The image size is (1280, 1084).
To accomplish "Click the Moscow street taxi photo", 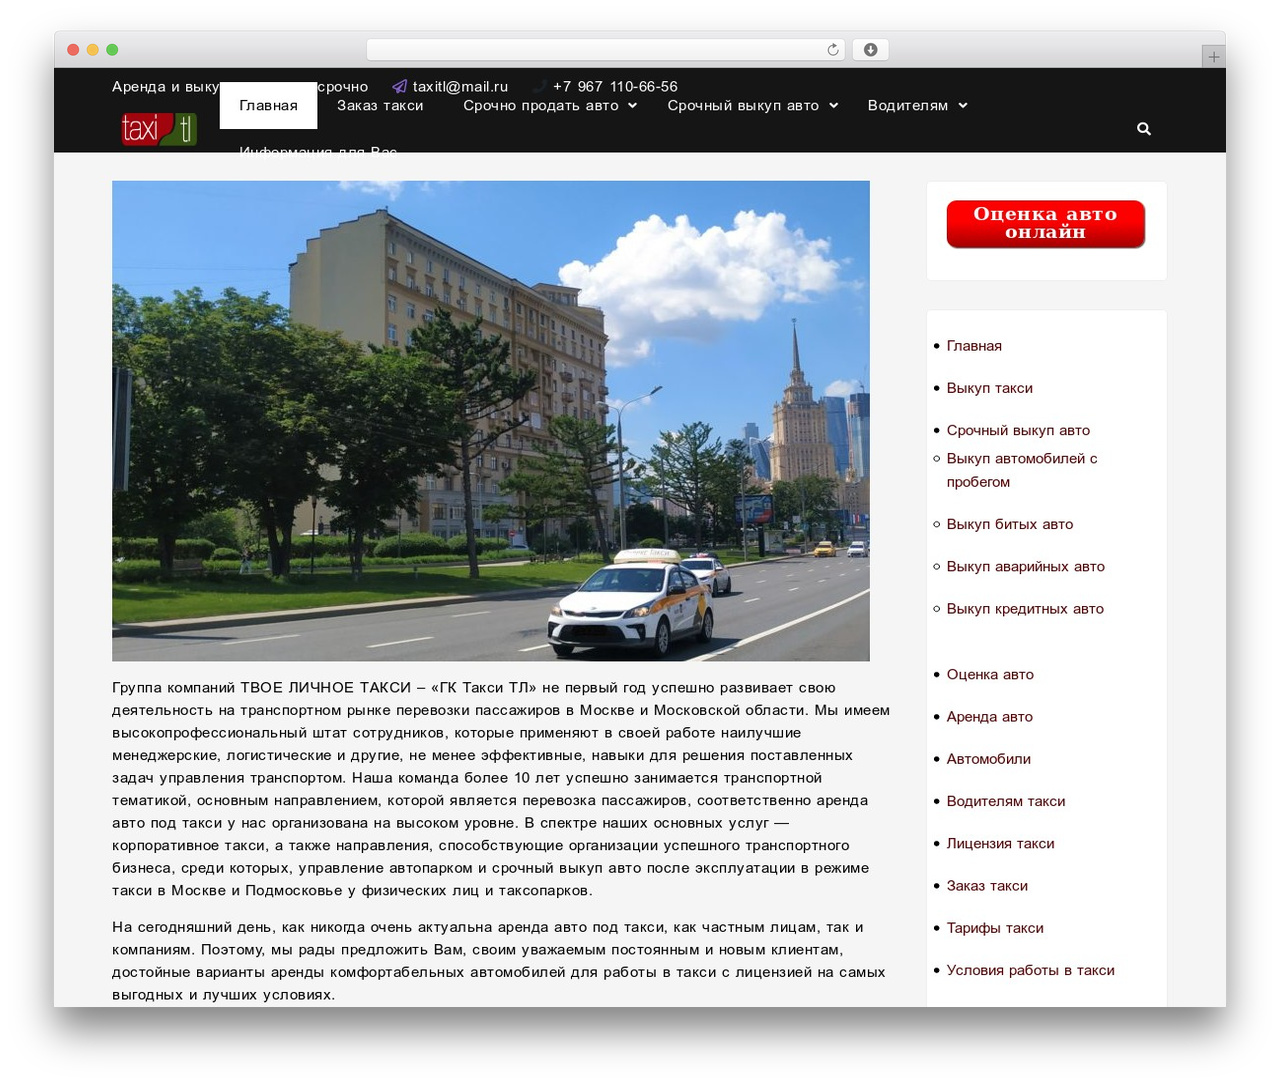I will [491, 421].
